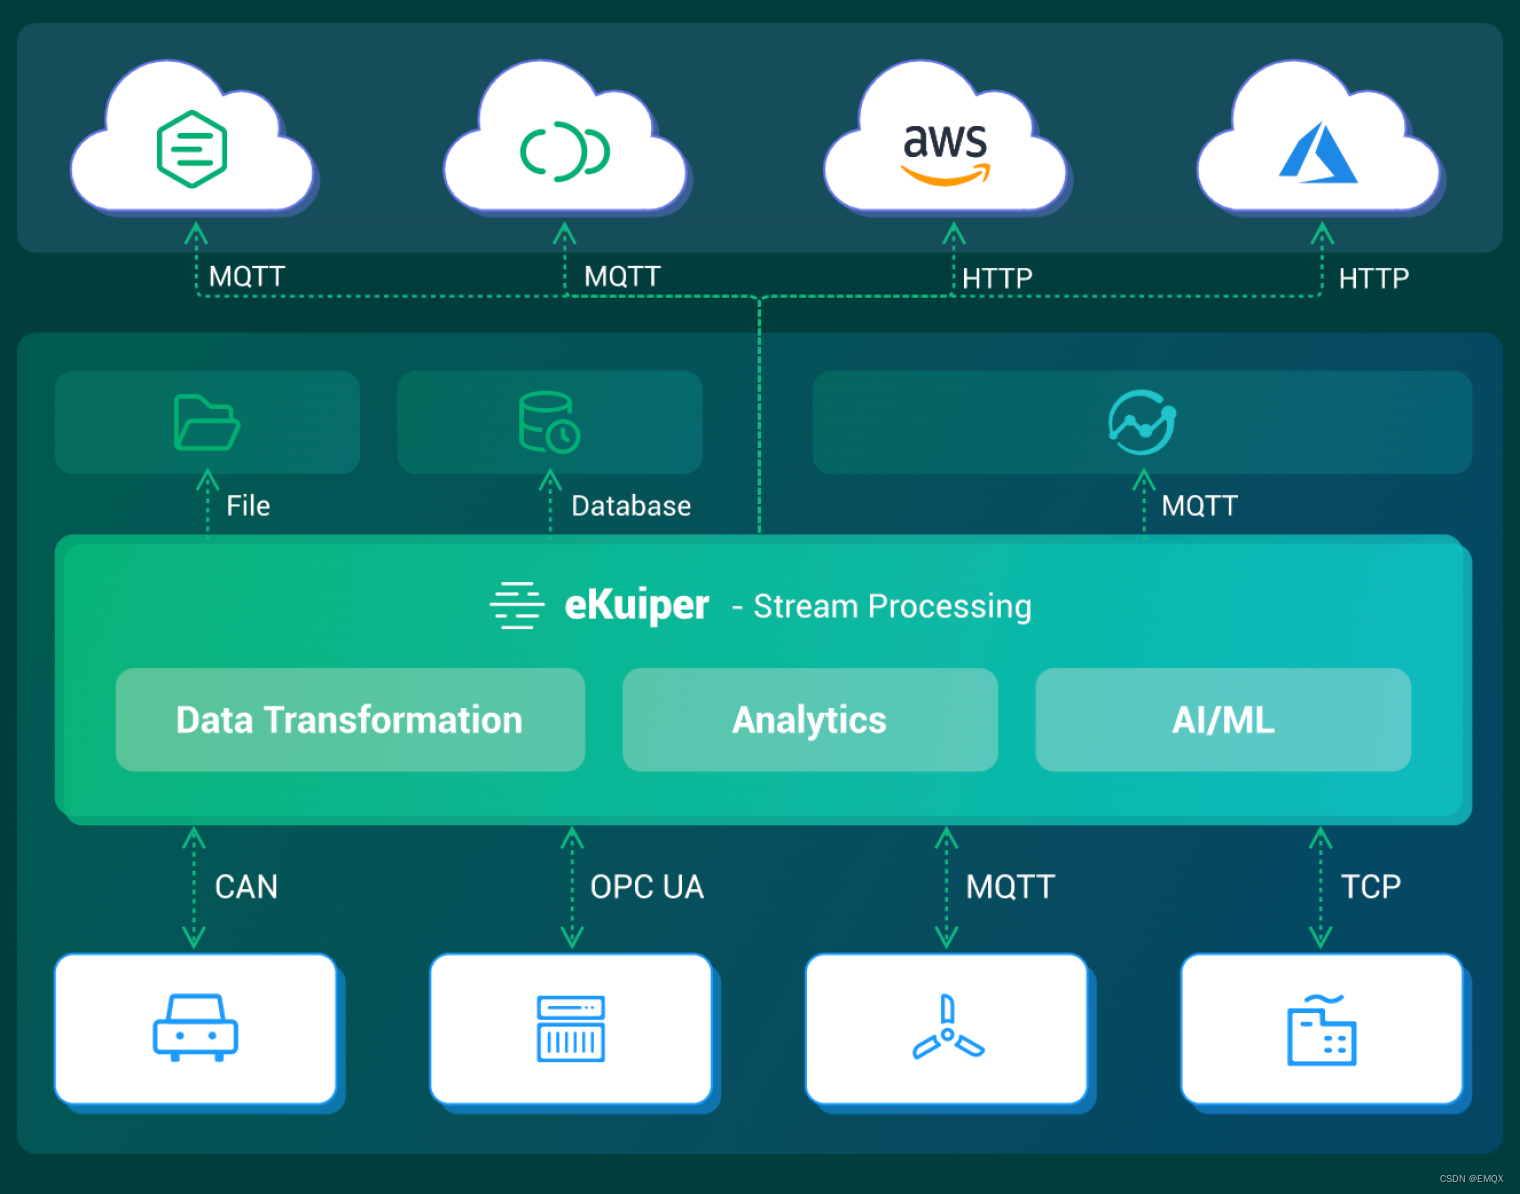
Task: Open the Analytics block
Action: (x=810, y=720)
